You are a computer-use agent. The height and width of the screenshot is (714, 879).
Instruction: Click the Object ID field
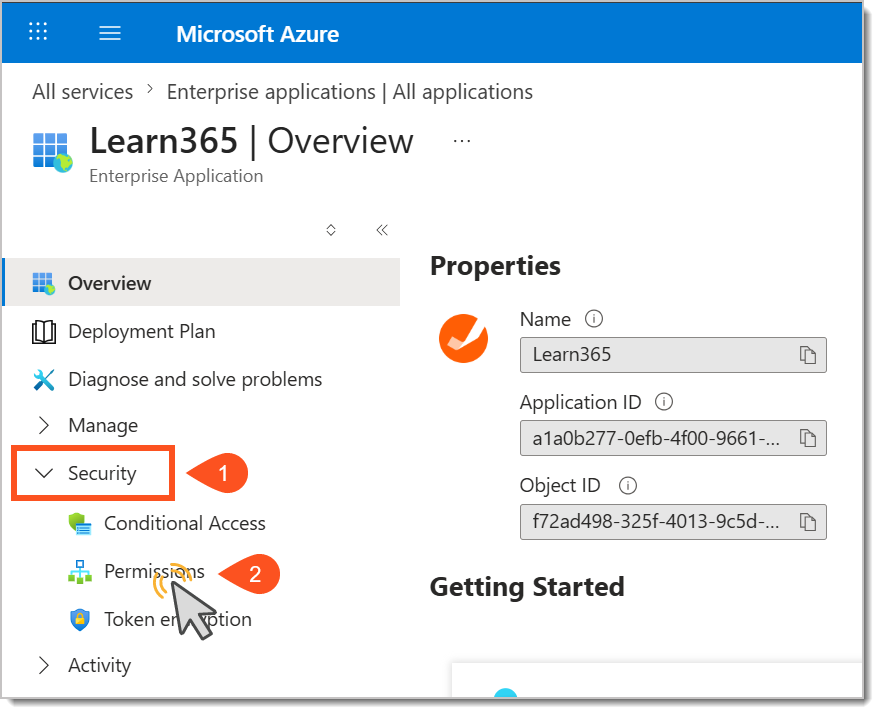tap(673, 522)
